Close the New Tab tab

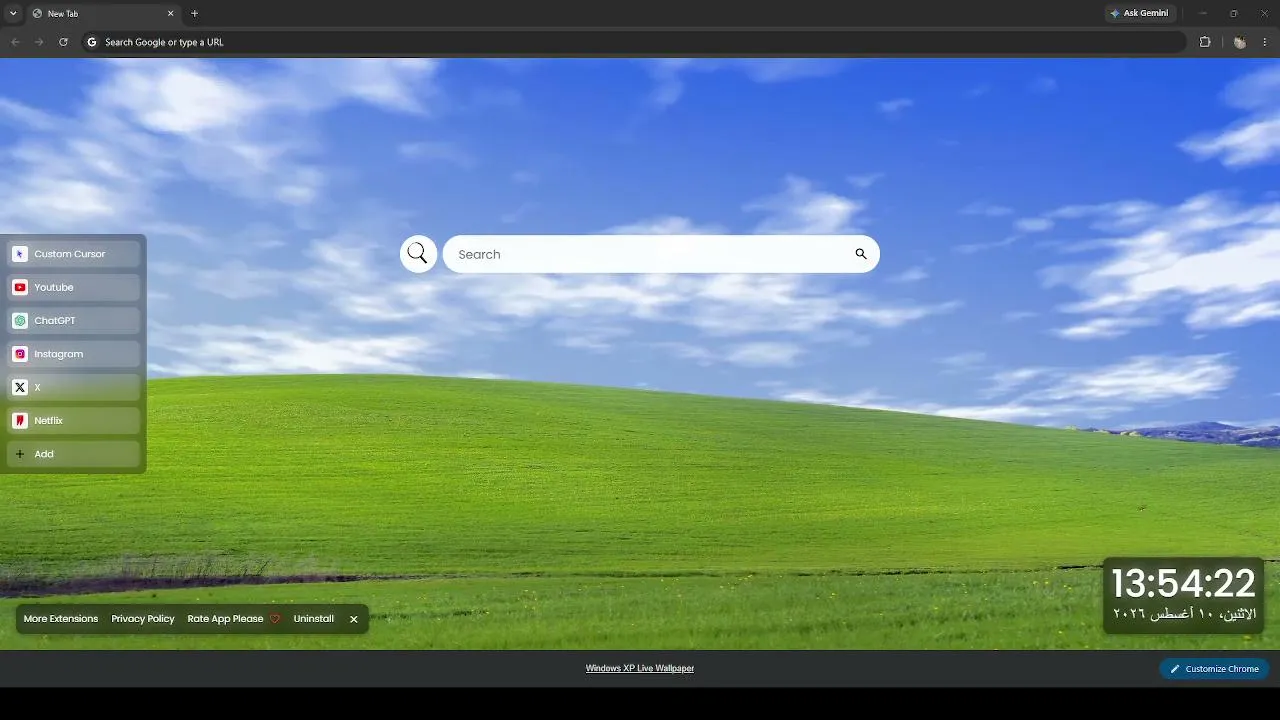[x=171, y=14]
